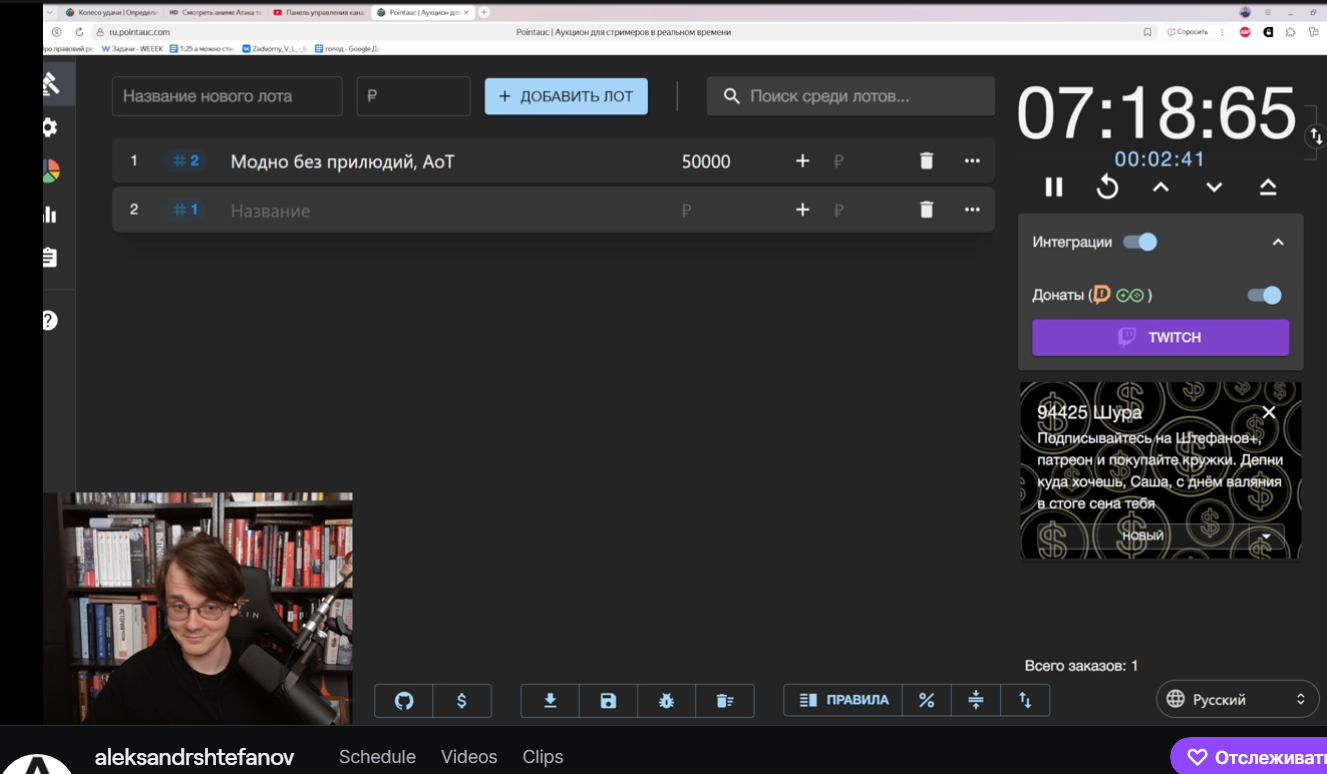Screen dimensions: 1327x774
Task: Open the auction gavel page in sidebar
Action: click(50, 84)
